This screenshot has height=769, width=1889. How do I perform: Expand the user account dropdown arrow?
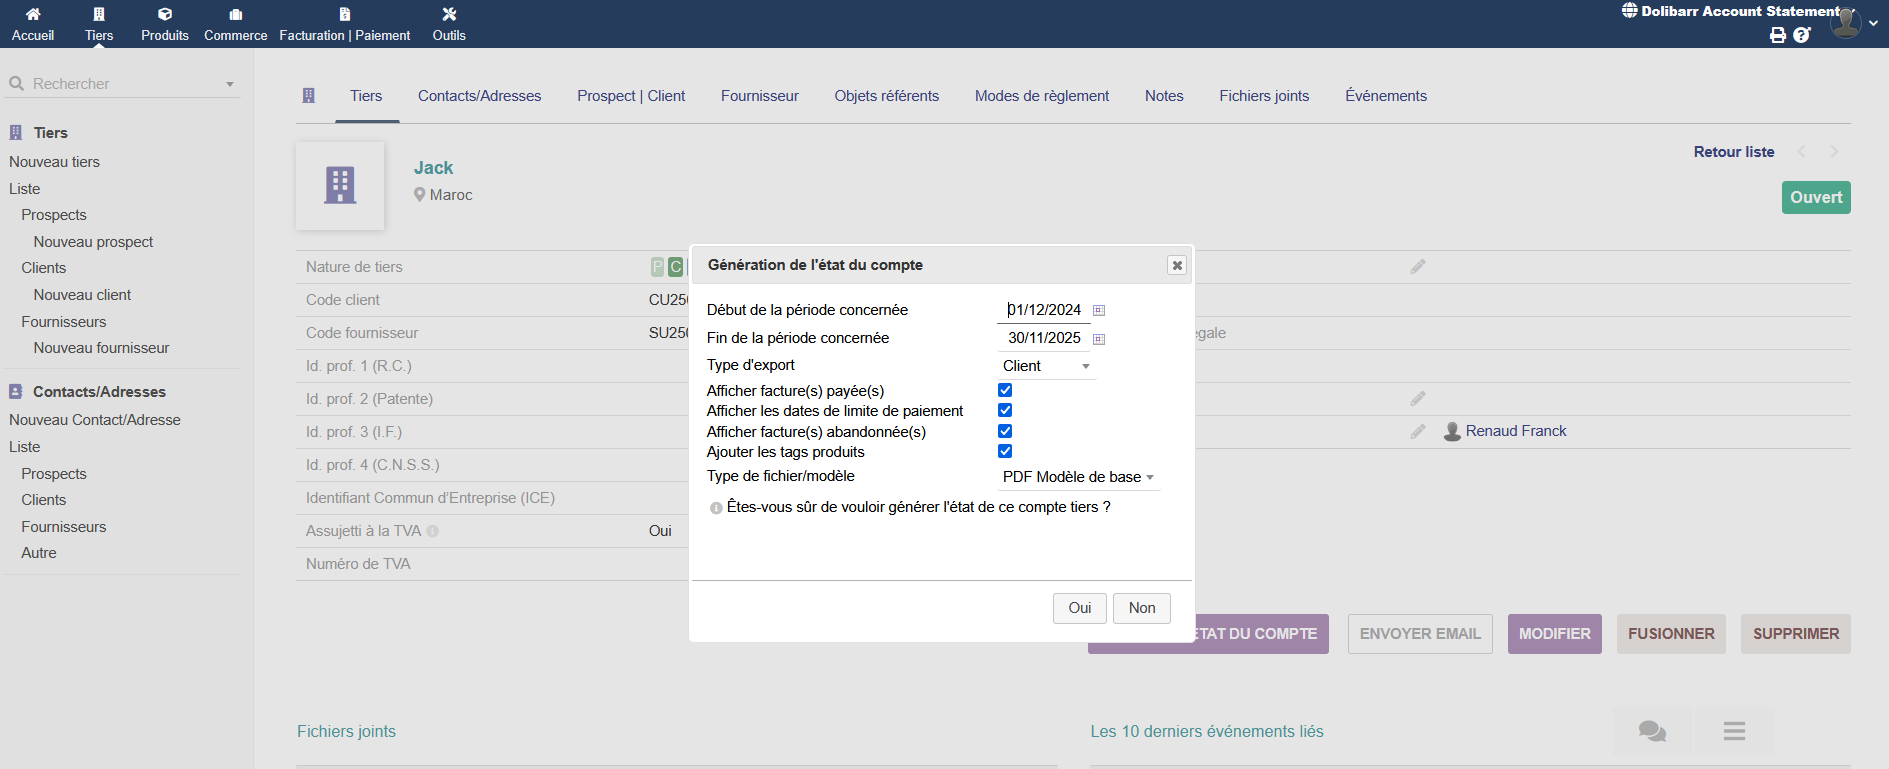1873,23
